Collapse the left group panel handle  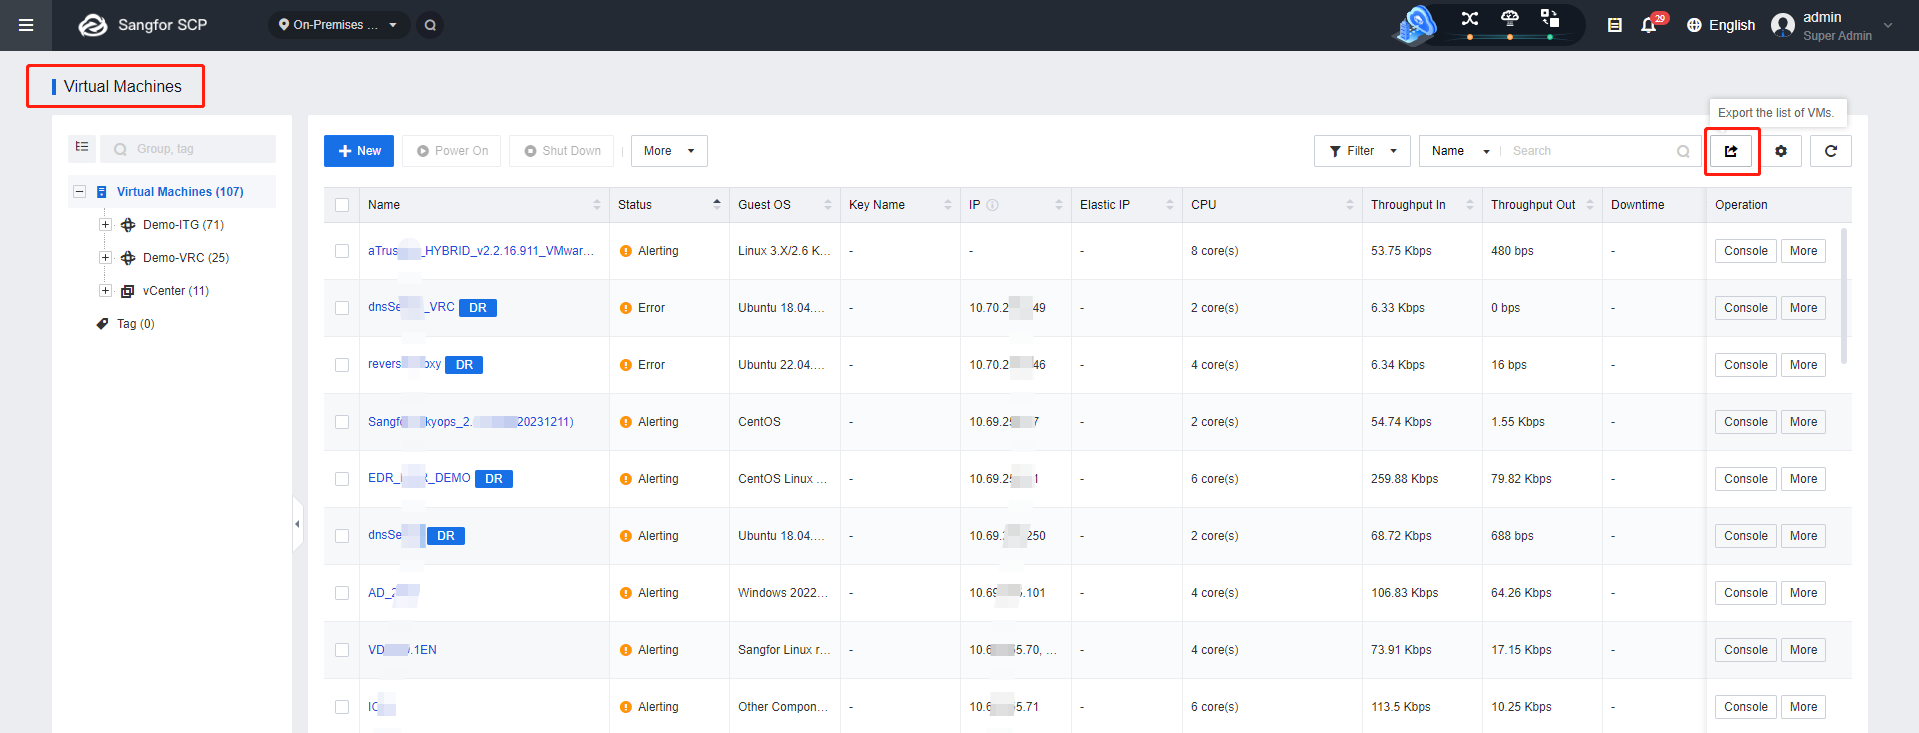tap(297, 524)
